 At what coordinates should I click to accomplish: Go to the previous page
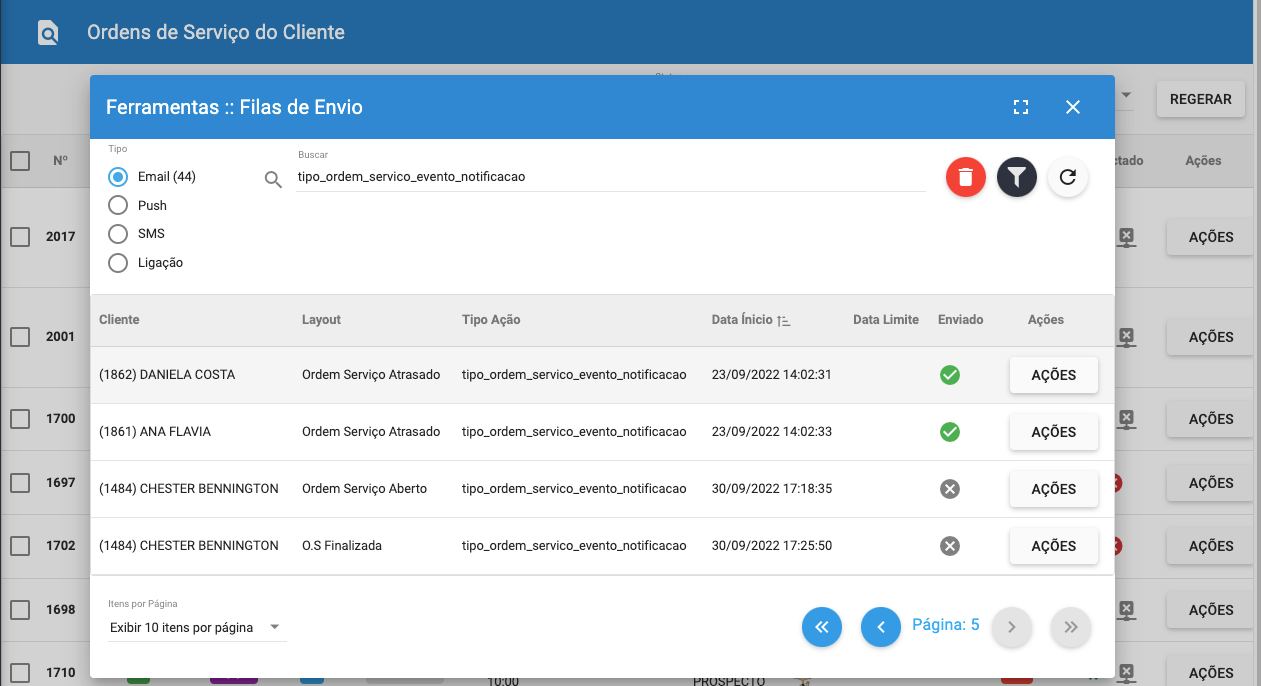880,627
